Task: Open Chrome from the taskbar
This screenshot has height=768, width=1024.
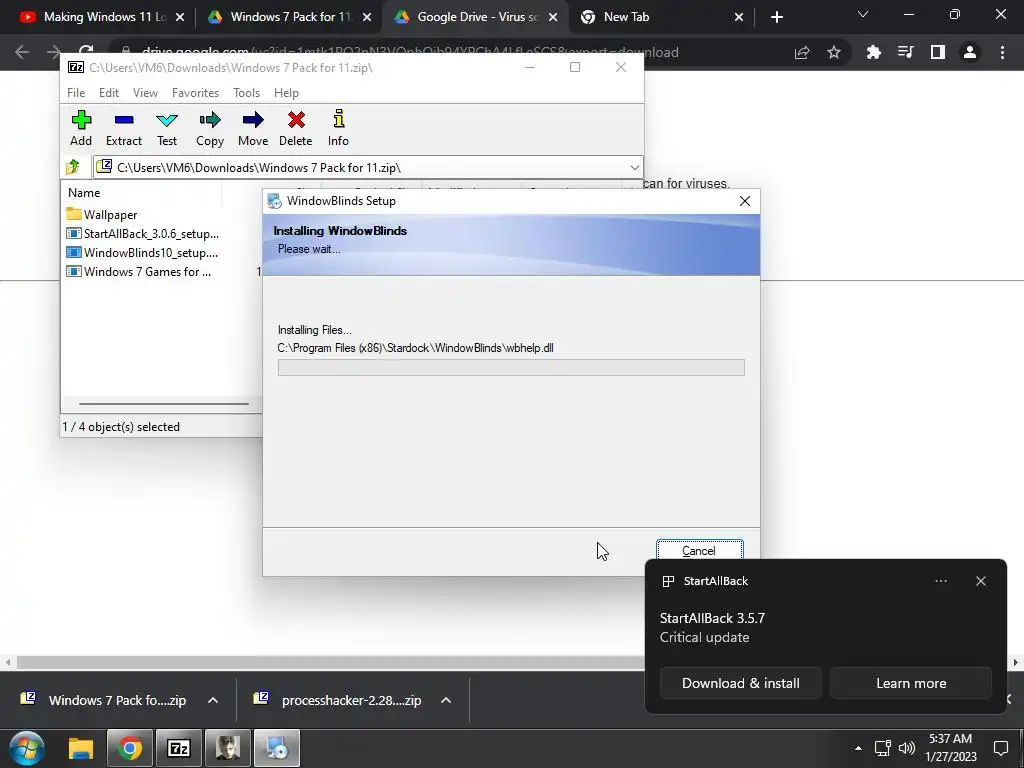Action: coord(129,748)
